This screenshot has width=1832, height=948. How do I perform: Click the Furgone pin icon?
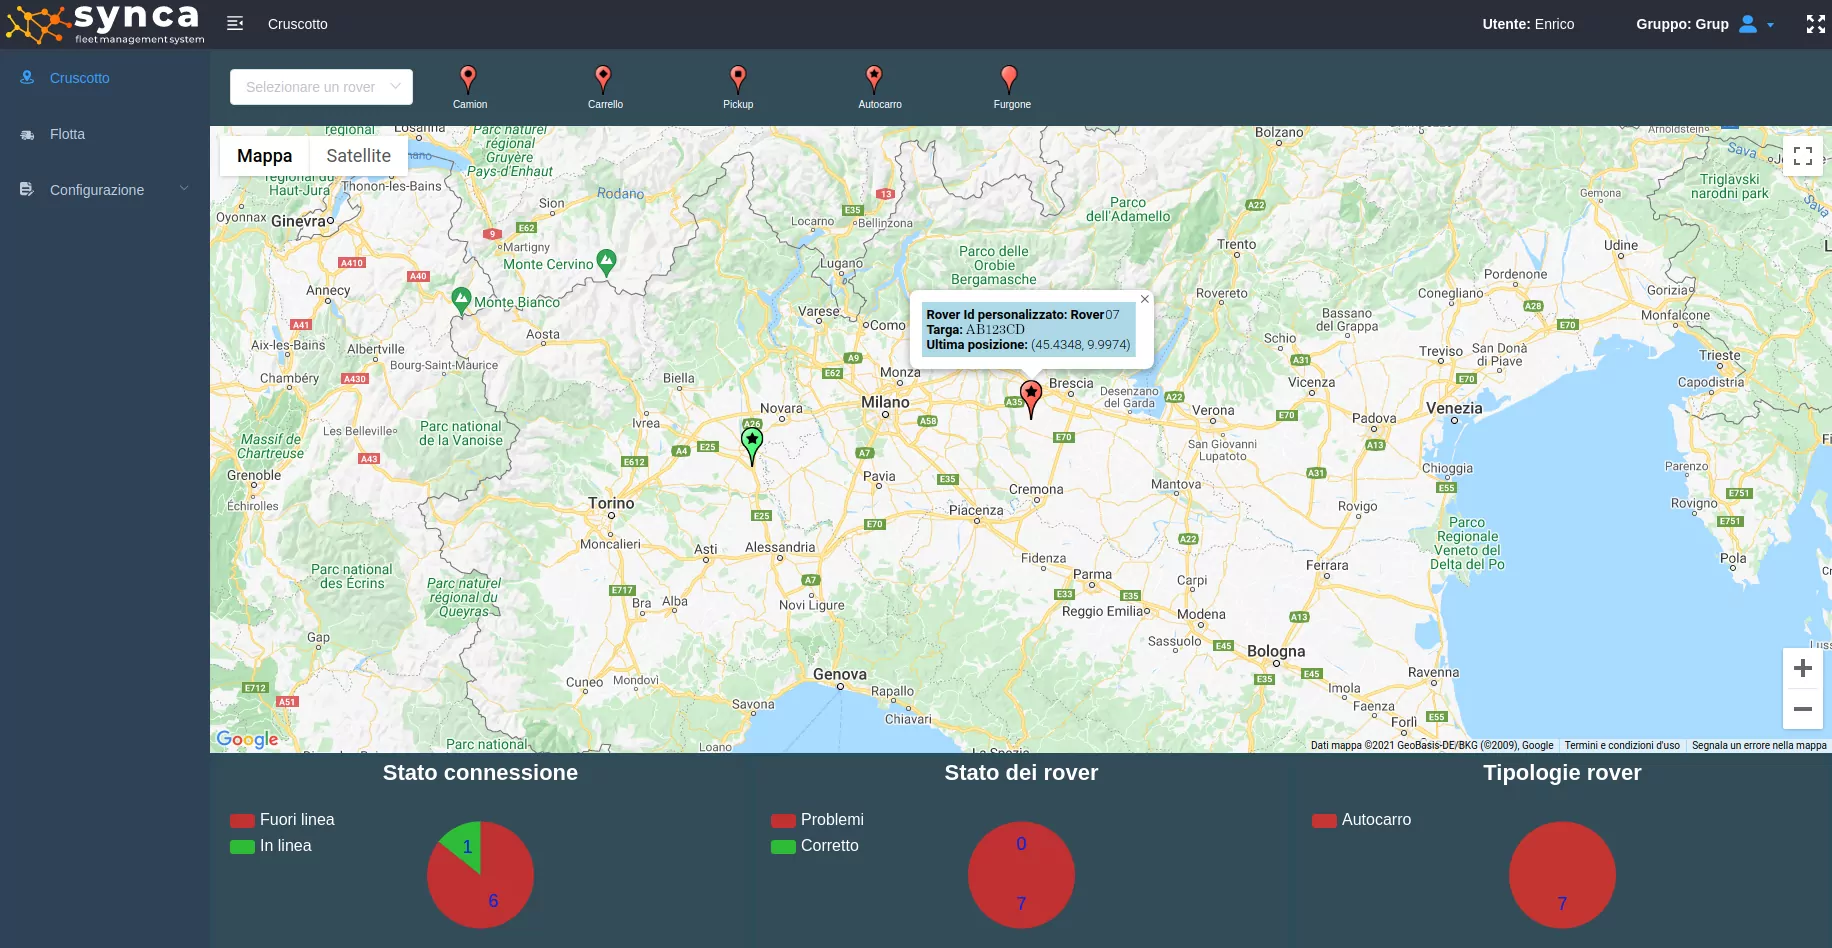pos(1009,79)
